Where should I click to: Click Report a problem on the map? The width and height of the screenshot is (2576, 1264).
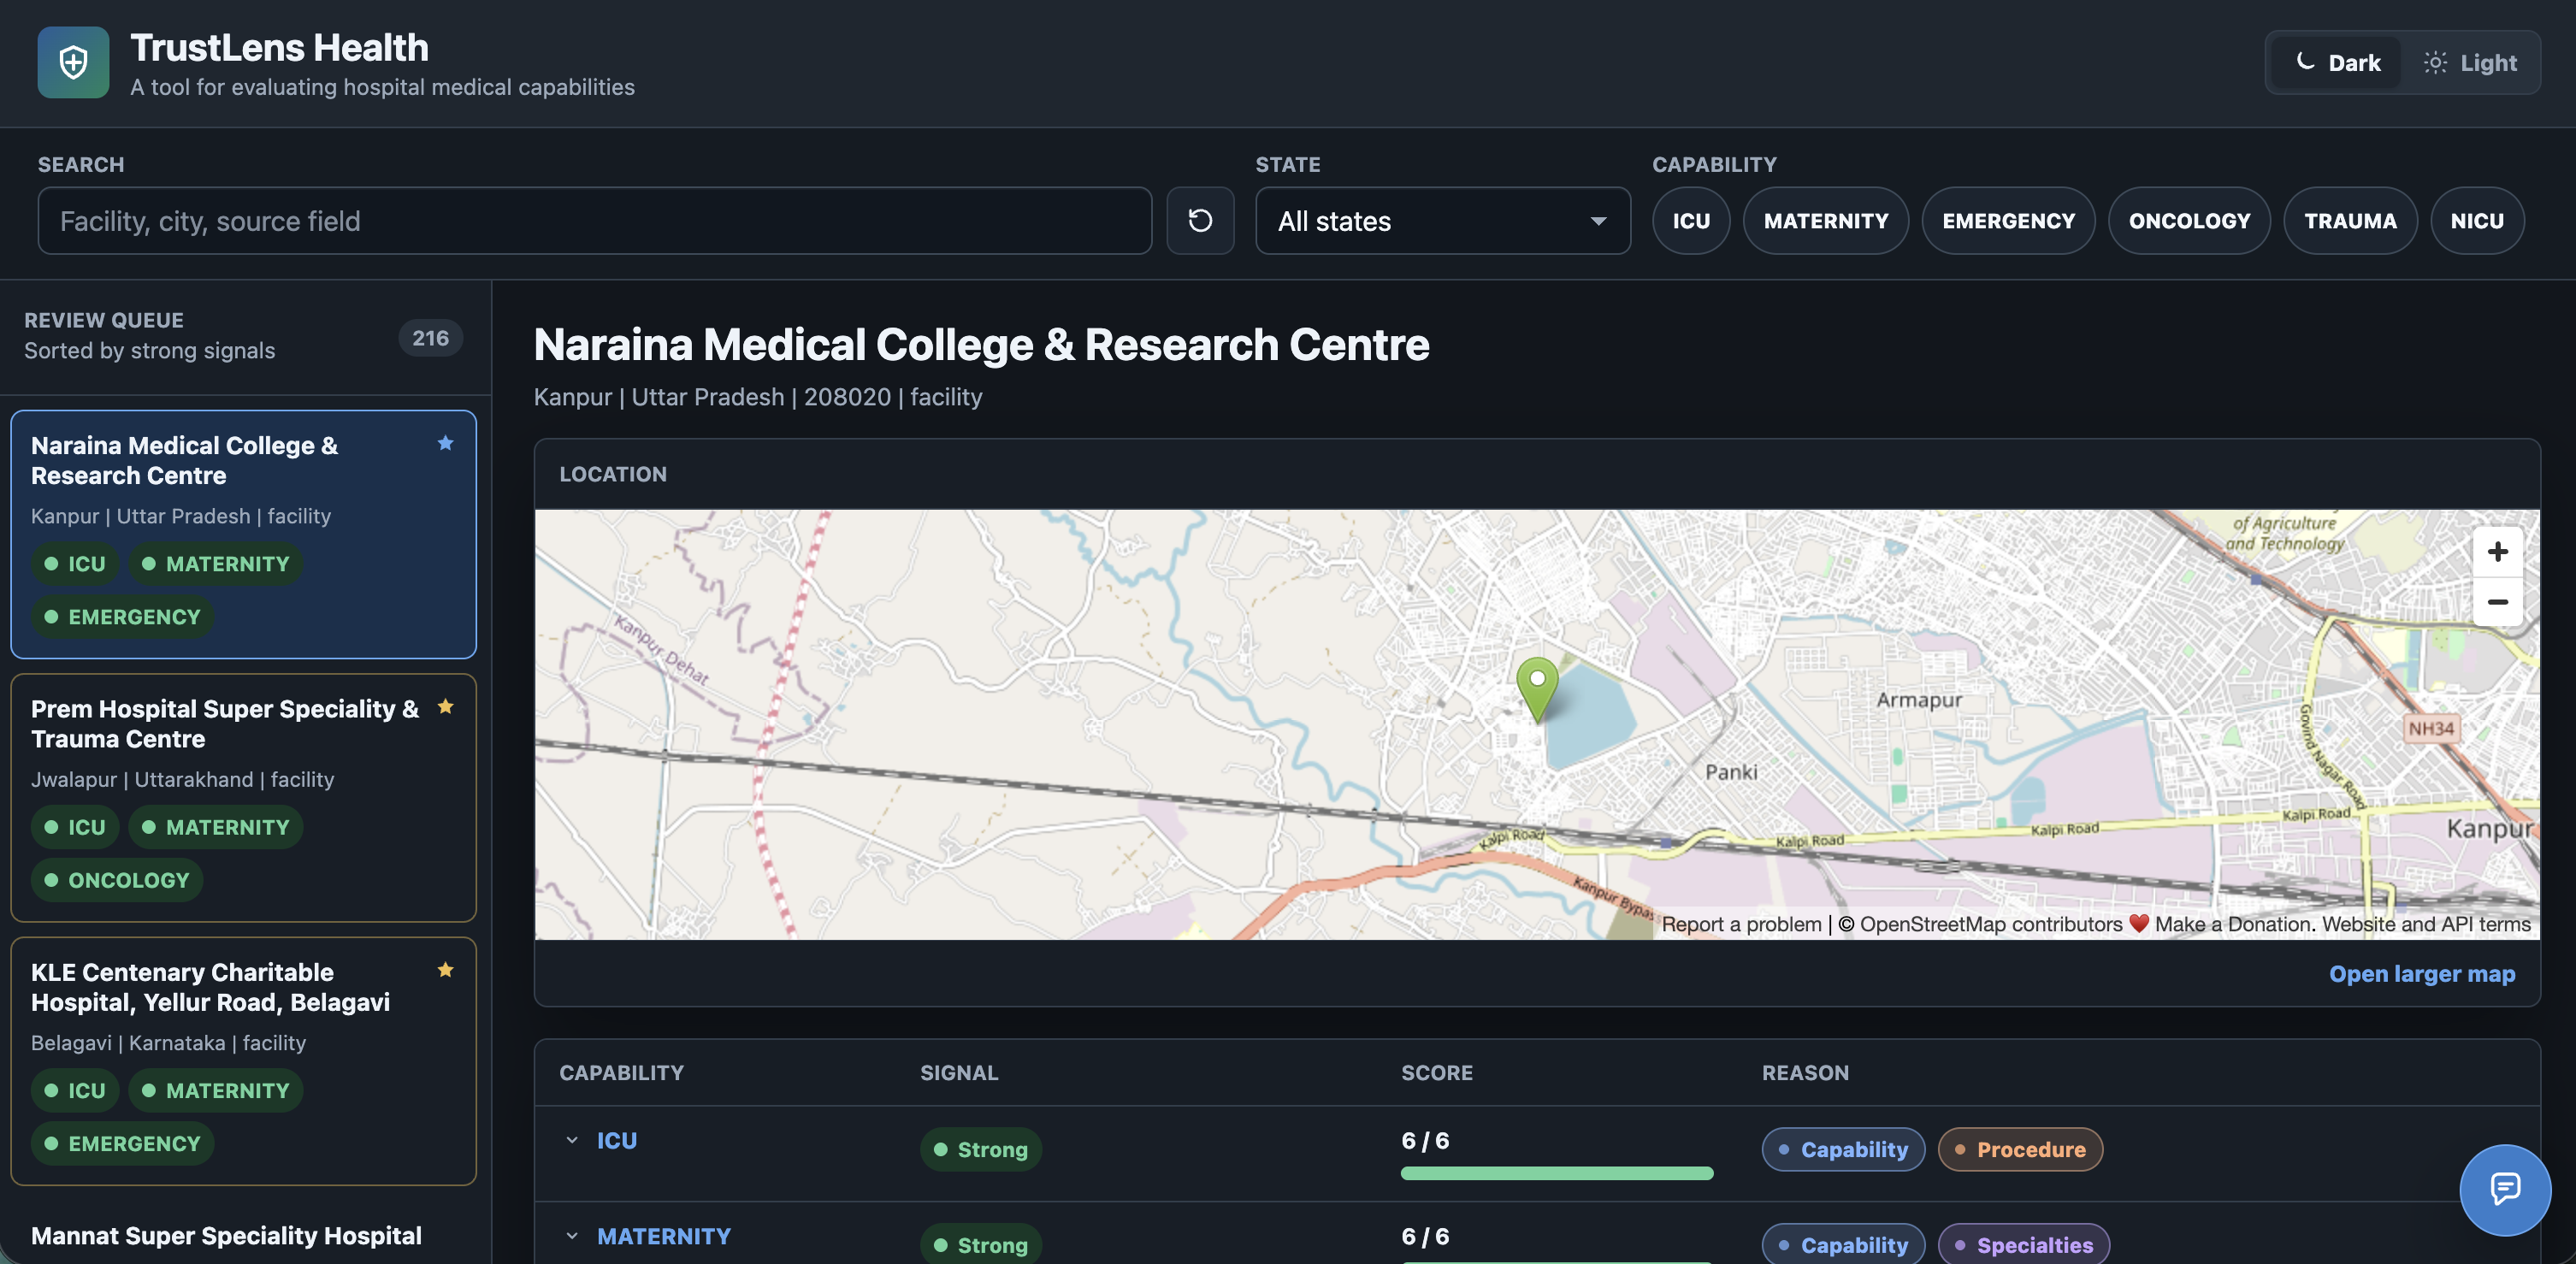pyautogui.click(x=1741, y=924)
